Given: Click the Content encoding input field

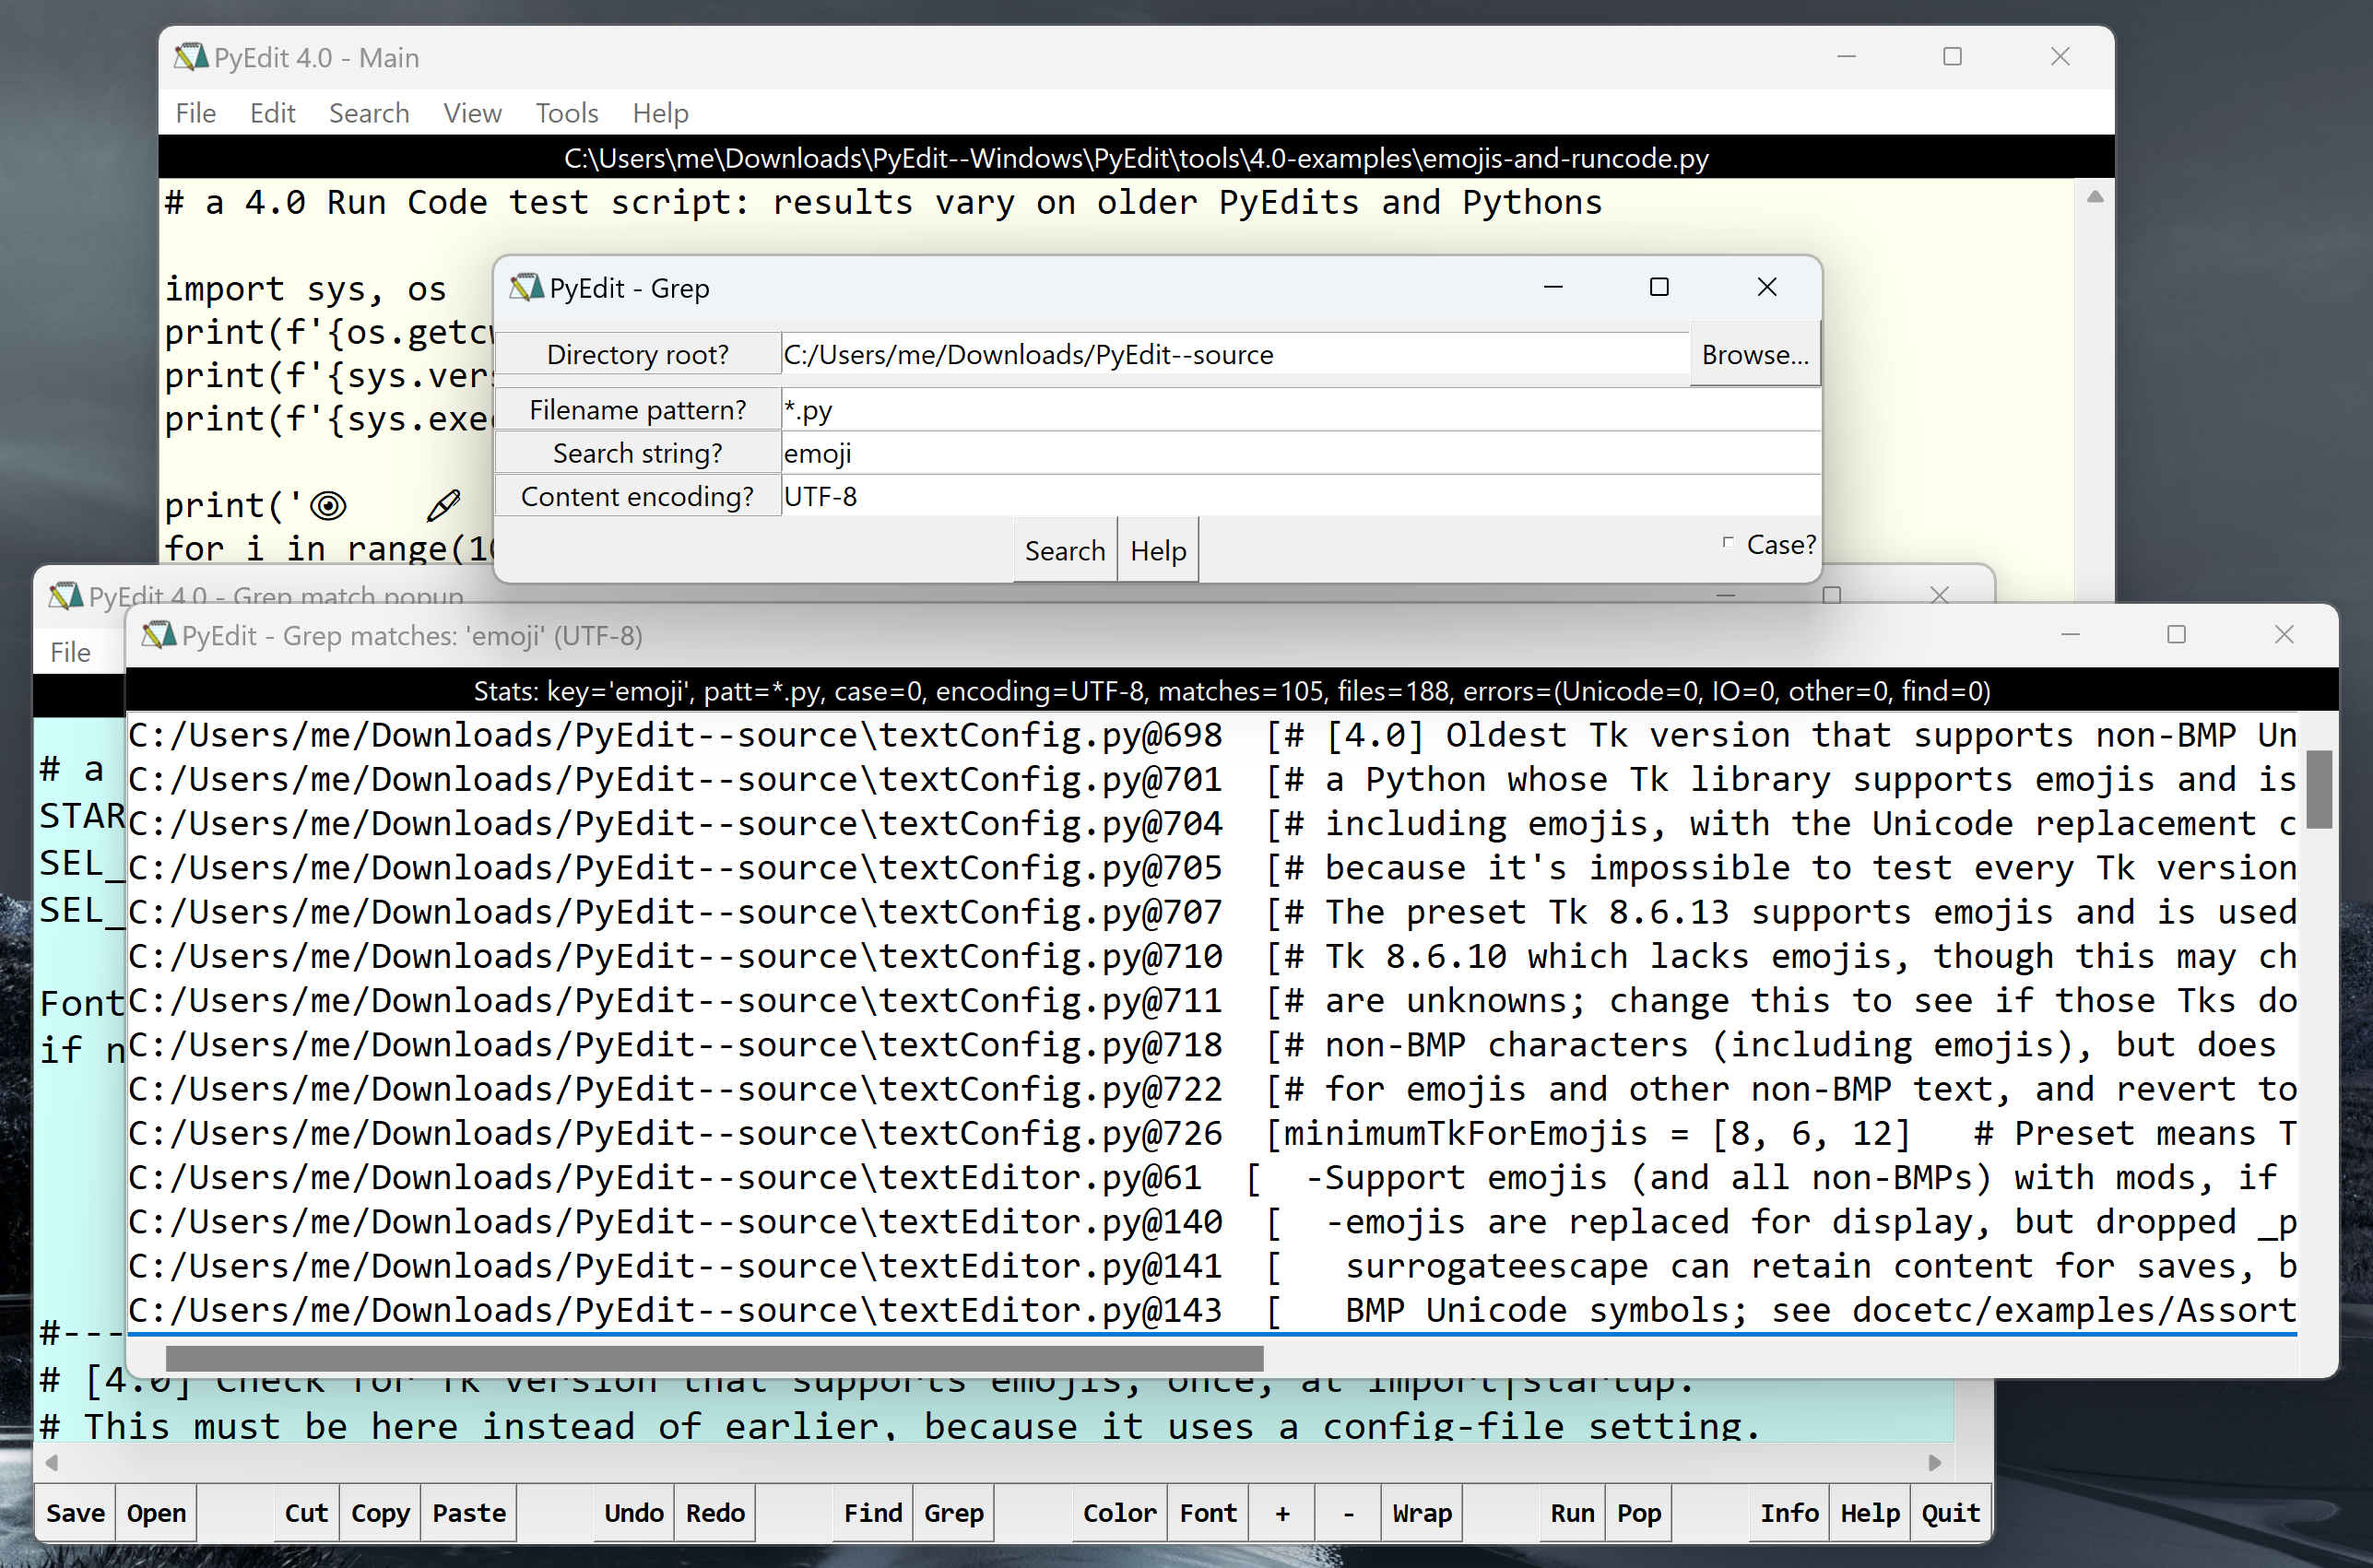Looking at the screenshot, I should [1300, 496].
